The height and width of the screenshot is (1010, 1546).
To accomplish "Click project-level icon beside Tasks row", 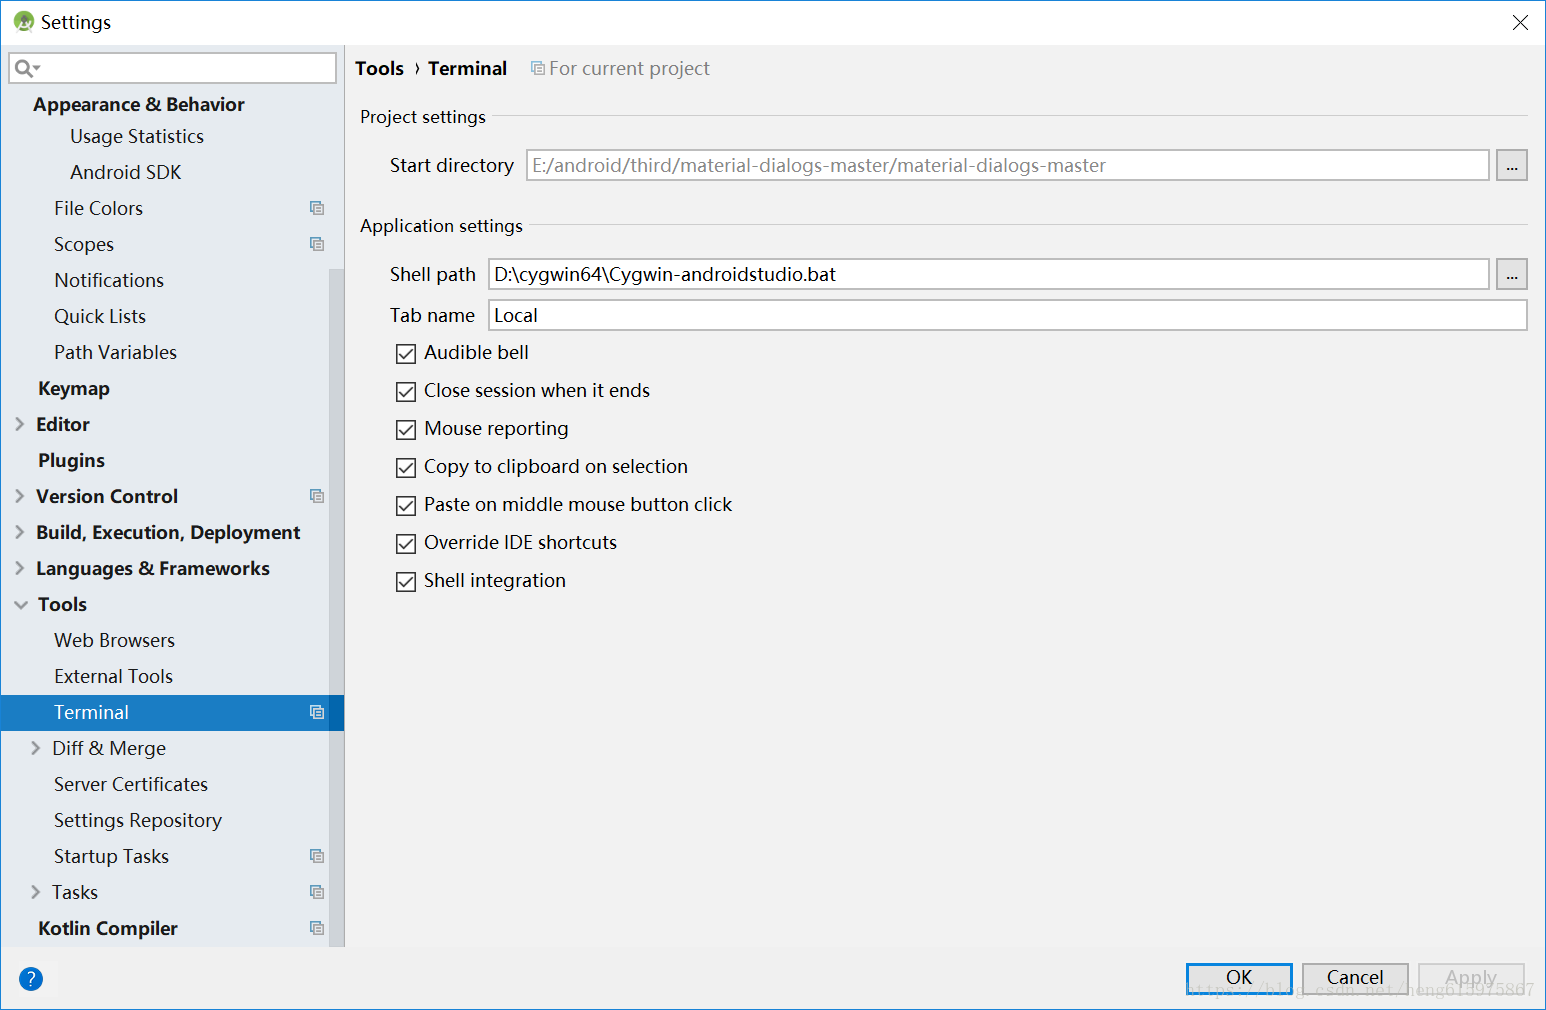I will click(x=317, y=892).
